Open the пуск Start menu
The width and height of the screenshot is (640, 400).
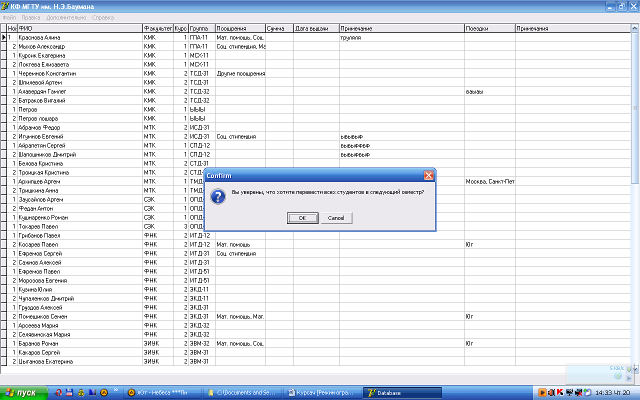(24, 393)
